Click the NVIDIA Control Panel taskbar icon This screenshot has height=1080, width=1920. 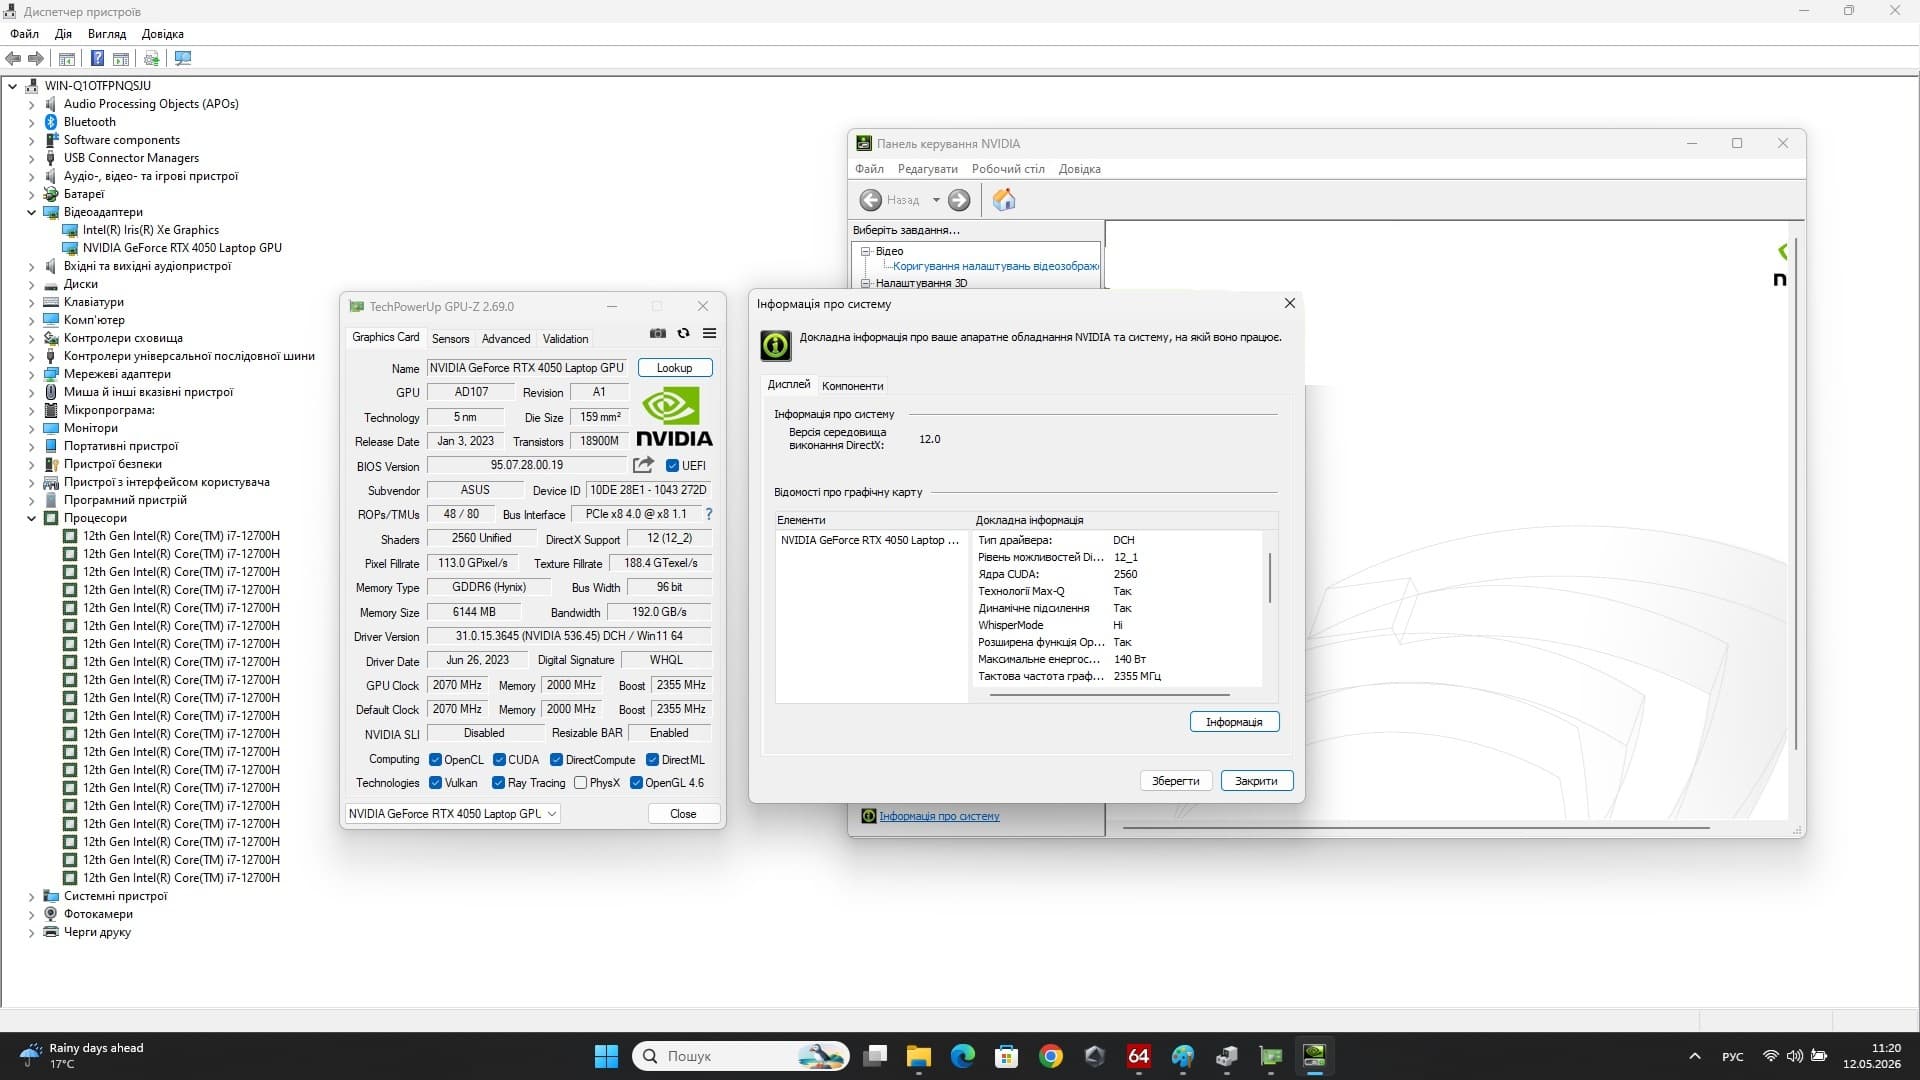point(1315,1056)
